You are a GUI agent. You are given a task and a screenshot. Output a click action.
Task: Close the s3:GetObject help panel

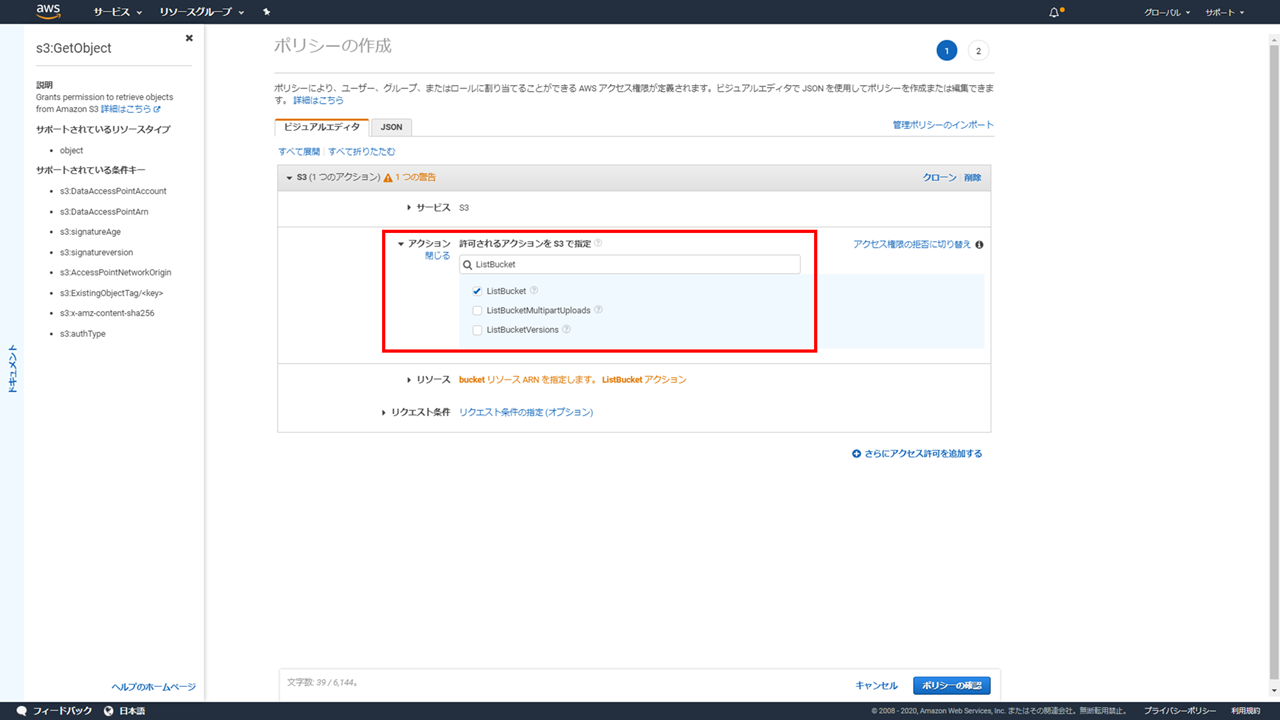[x=189, y=38]
